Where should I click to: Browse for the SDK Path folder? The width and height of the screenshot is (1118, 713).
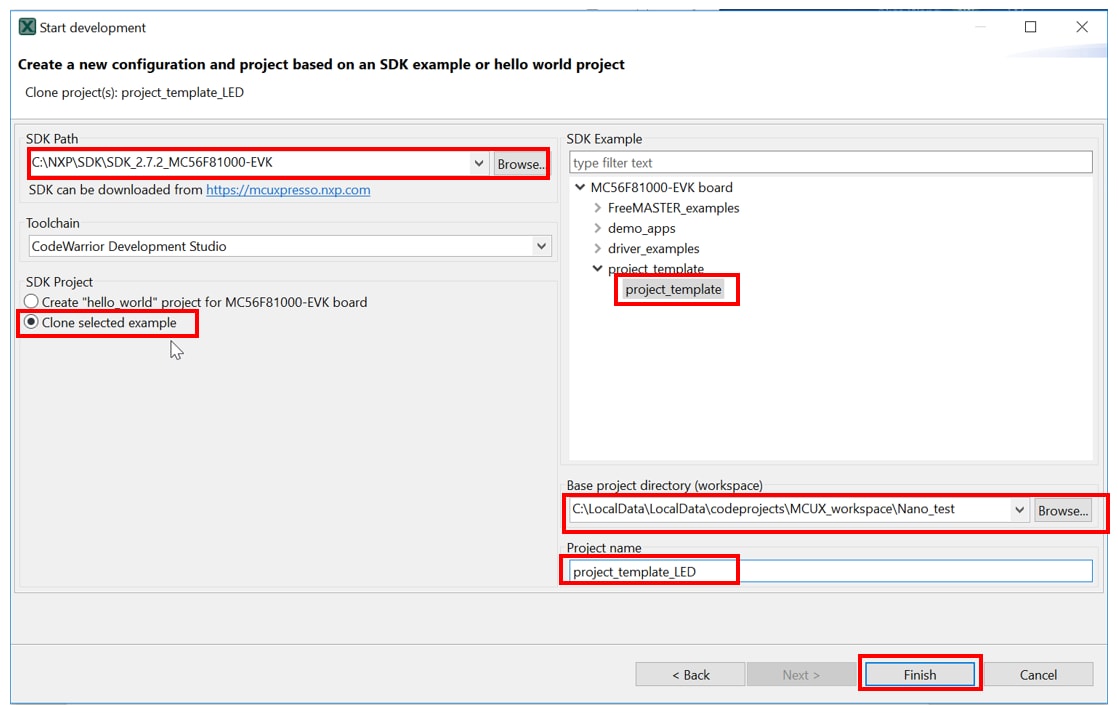pyautogui.click(x=519, y=164)
